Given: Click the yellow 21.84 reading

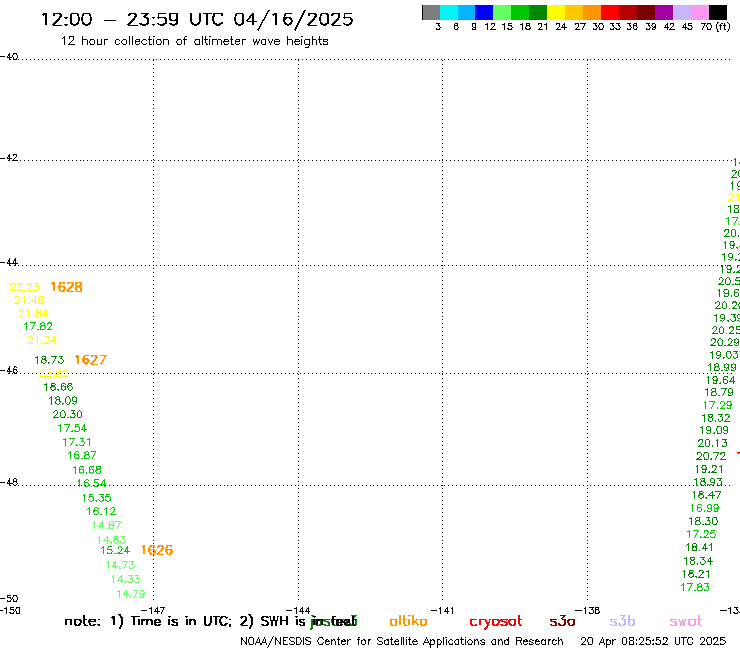Looking at the screenshot, I should click(x=33, y=313).
